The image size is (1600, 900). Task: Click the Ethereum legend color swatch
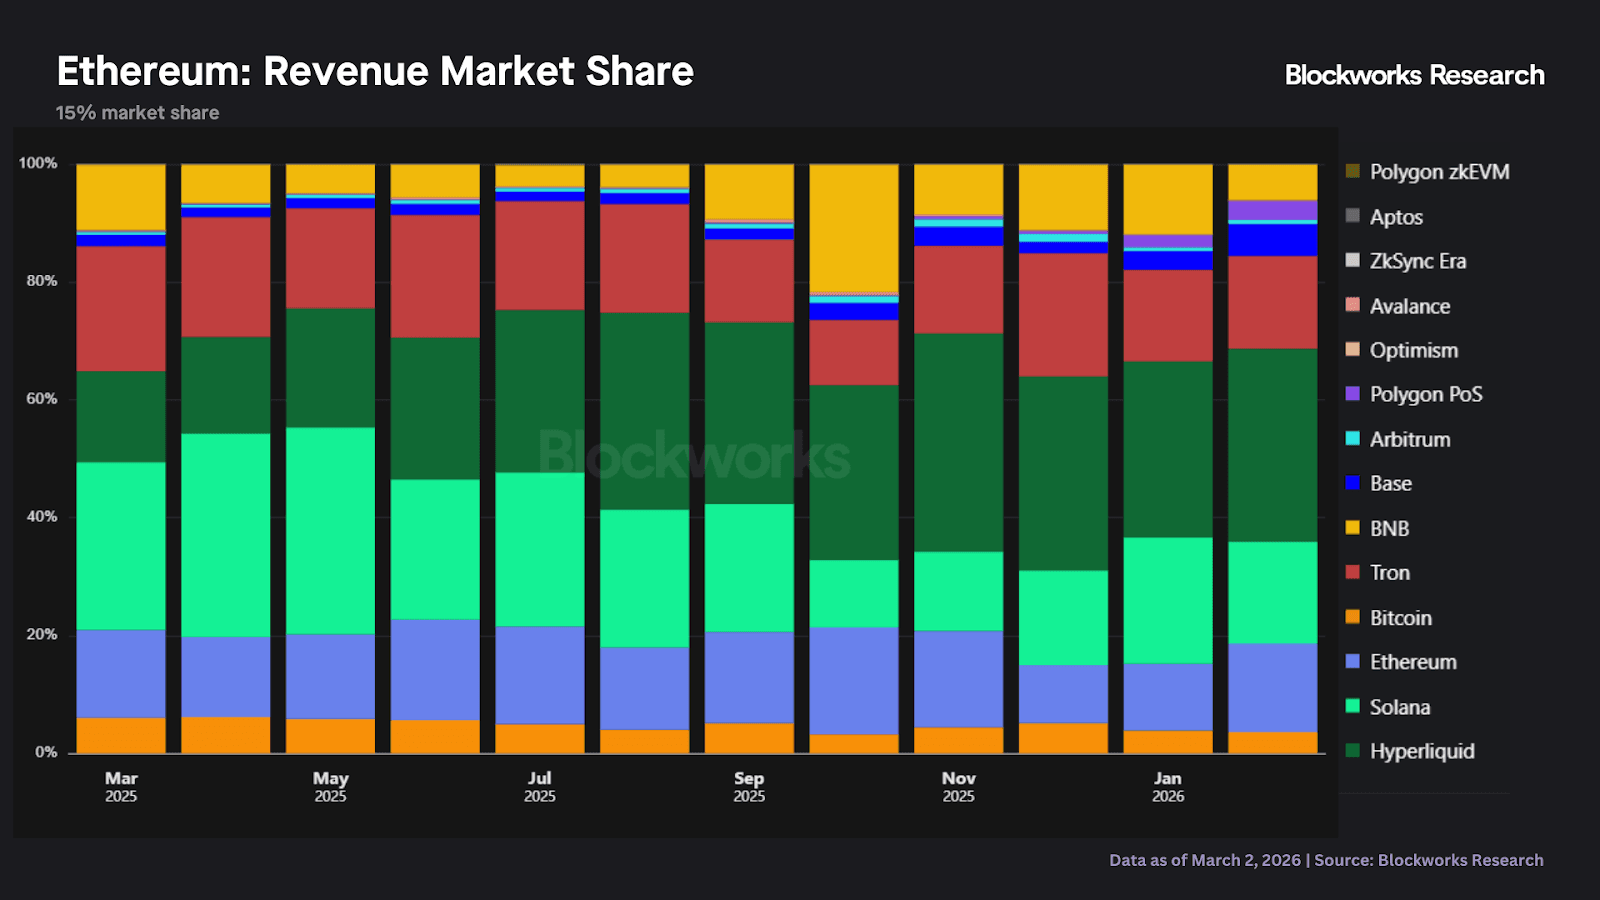[x=1353, y=661]
